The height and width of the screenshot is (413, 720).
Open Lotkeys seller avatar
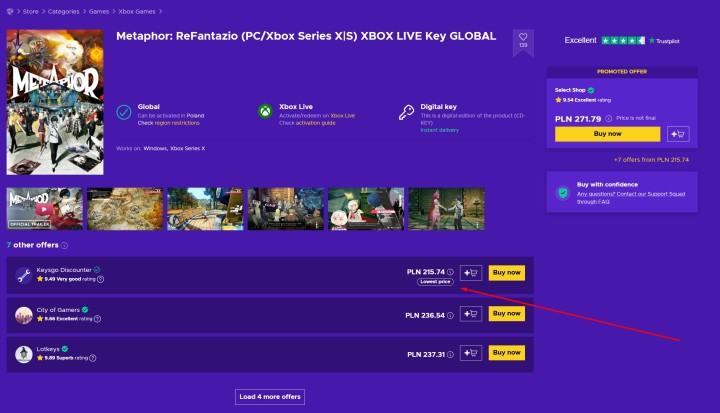coord(23,354)
